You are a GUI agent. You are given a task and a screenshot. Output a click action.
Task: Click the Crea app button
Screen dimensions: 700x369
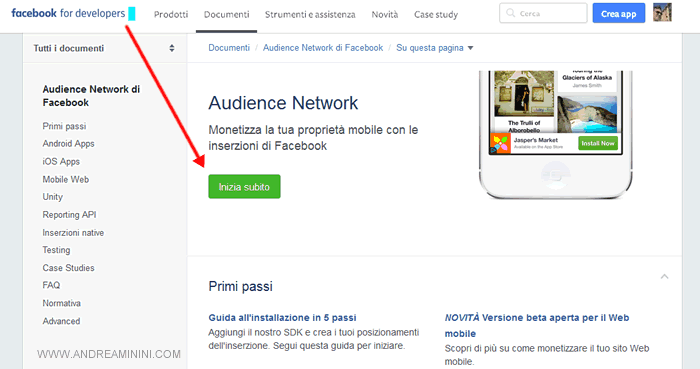click(618, 13)
